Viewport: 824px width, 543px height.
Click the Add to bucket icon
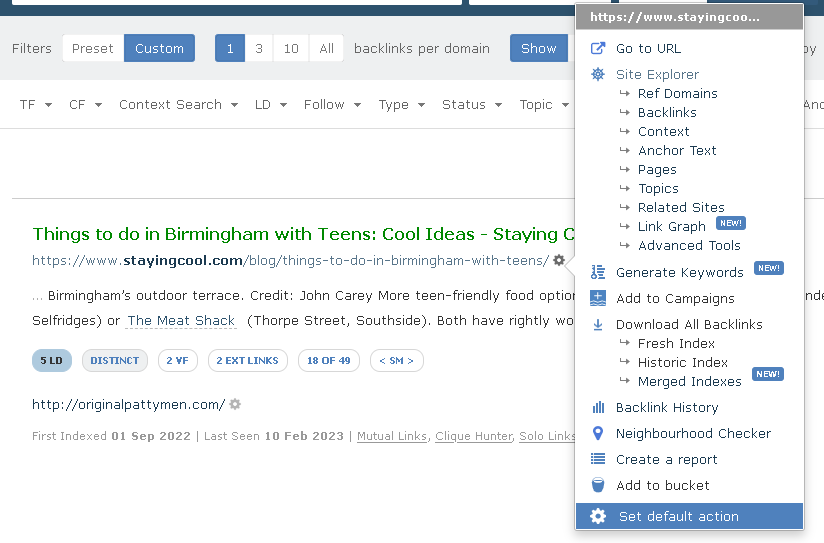pyautogui.click(x=598, y=485)
